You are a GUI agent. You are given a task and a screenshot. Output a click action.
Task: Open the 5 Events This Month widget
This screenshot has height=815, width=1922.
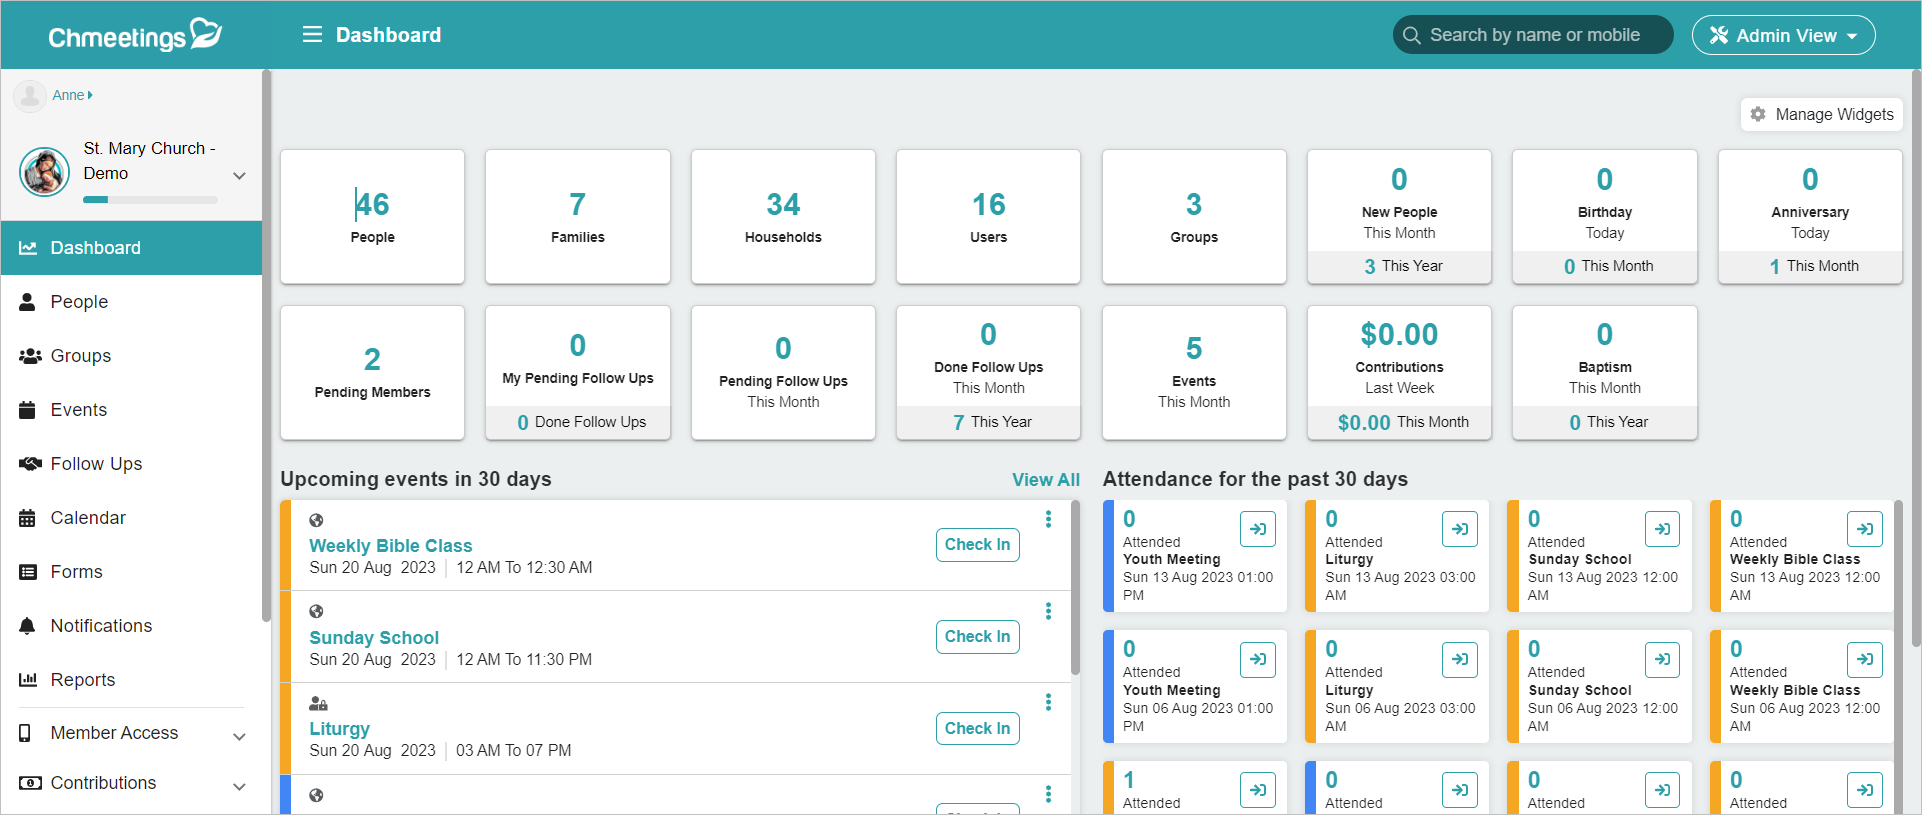click(x=1194, y=372)
